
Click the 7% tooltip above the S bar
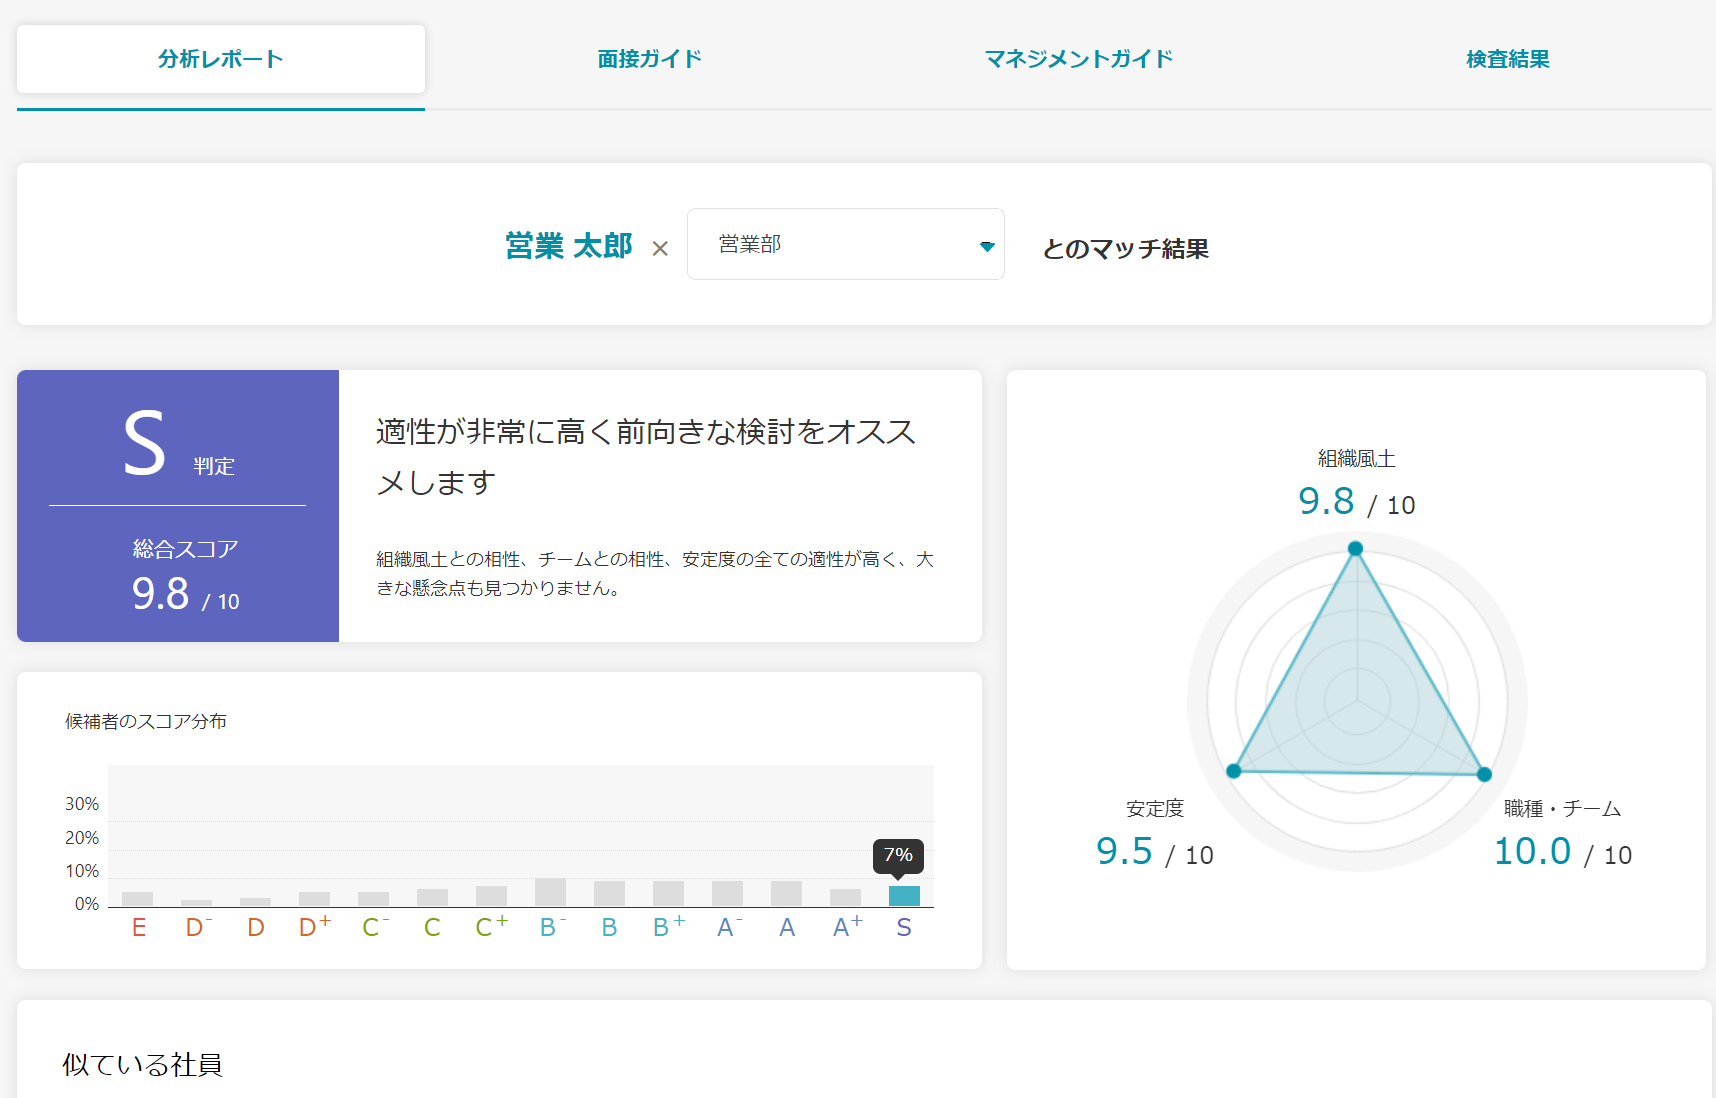(x=899, y=855)
